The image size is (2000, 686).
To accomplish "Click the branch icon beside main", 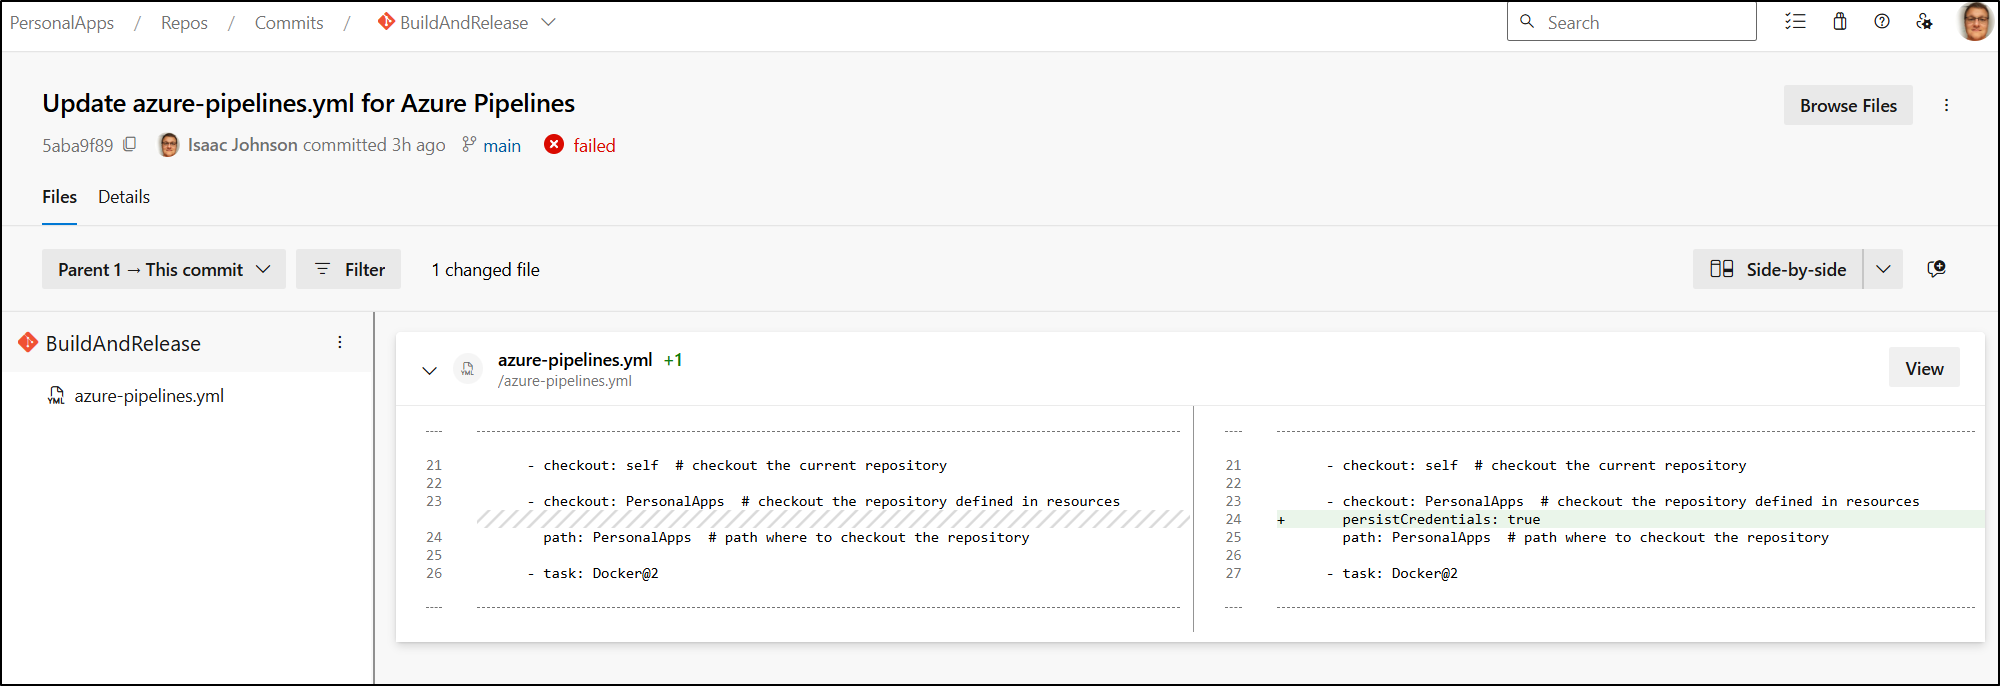I will point(469,145).
